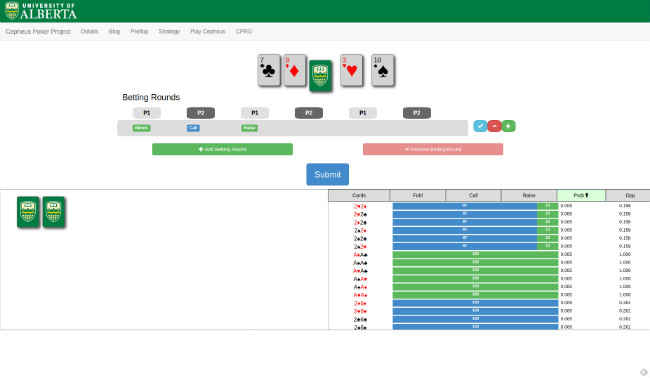Click the Raise column header
Screen dimensions: 650x378
point(529,195)
